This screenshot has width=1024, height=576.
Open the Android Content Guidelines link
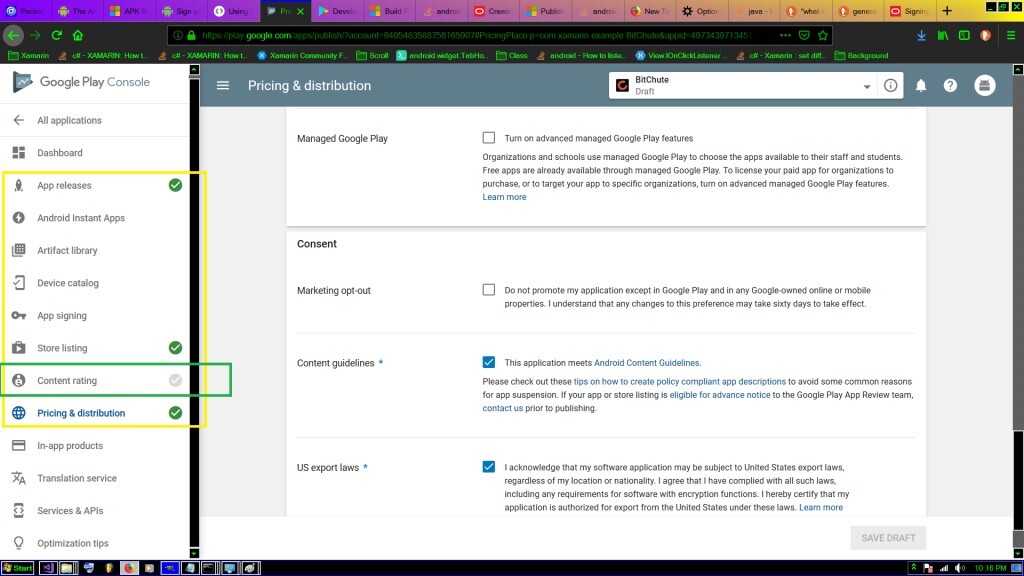pos(647,363)
